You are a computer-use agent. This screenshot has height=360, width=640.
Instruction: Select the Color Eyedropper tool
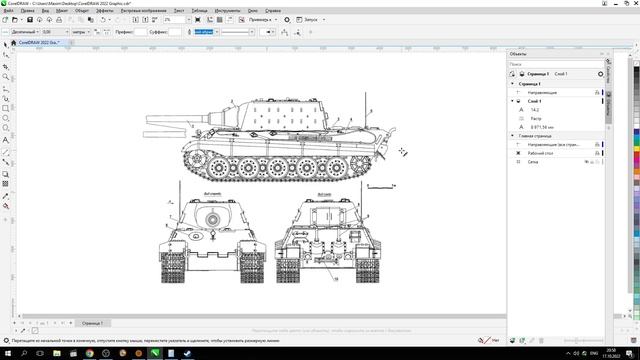pos(6,196)
